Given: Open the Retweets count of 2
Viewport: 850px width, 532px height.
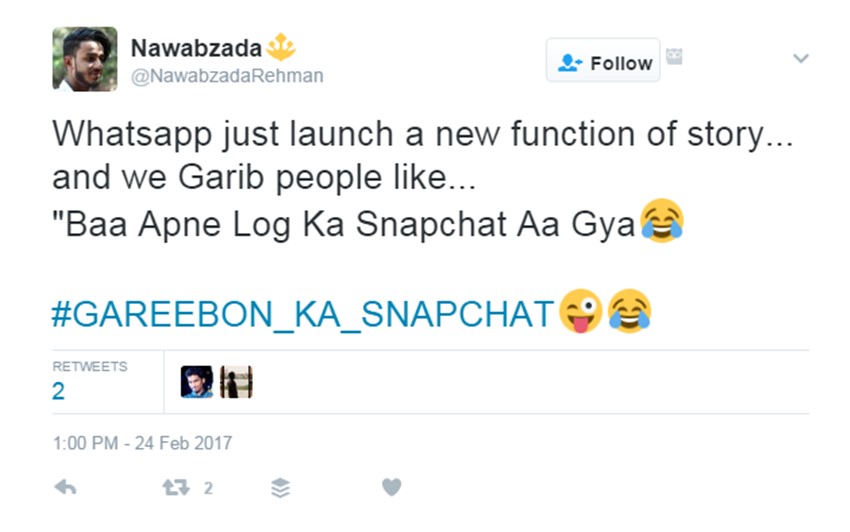Looking at the screenshot, I should pos(58,391).
